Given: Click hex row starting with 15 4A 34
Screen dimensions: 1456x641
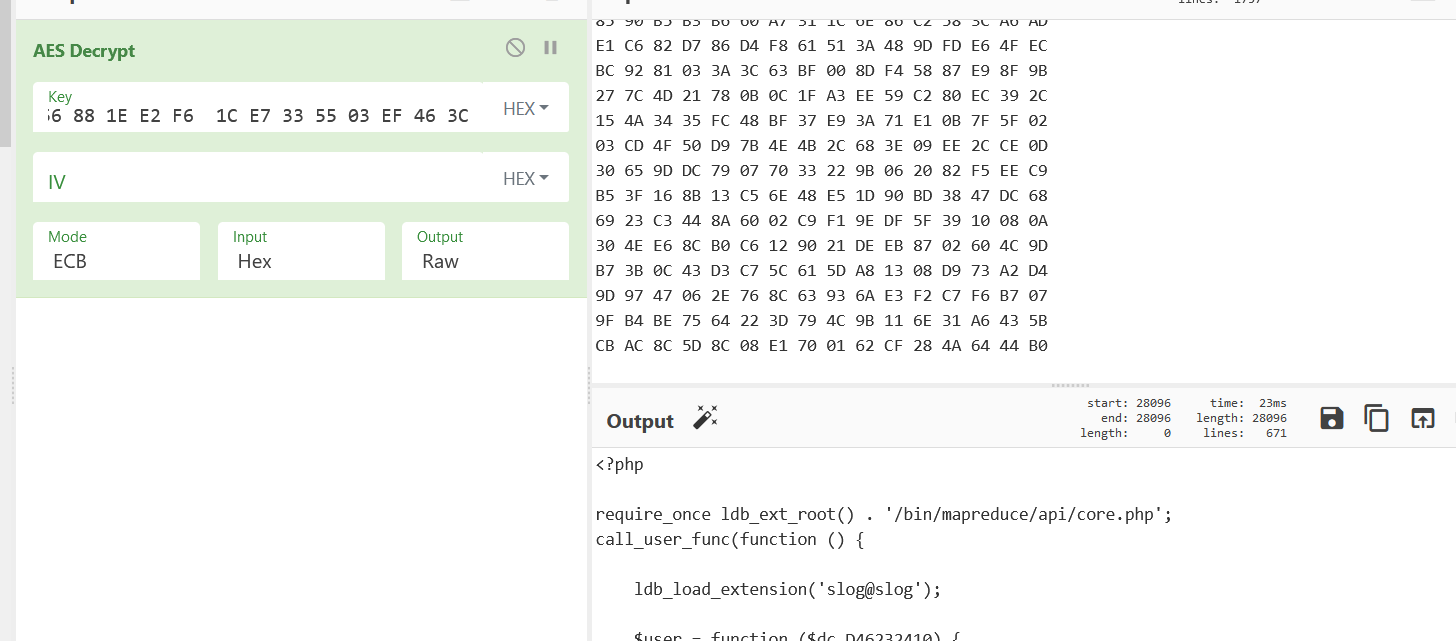Looking at the screenshot, I should (x=821, y=121).
